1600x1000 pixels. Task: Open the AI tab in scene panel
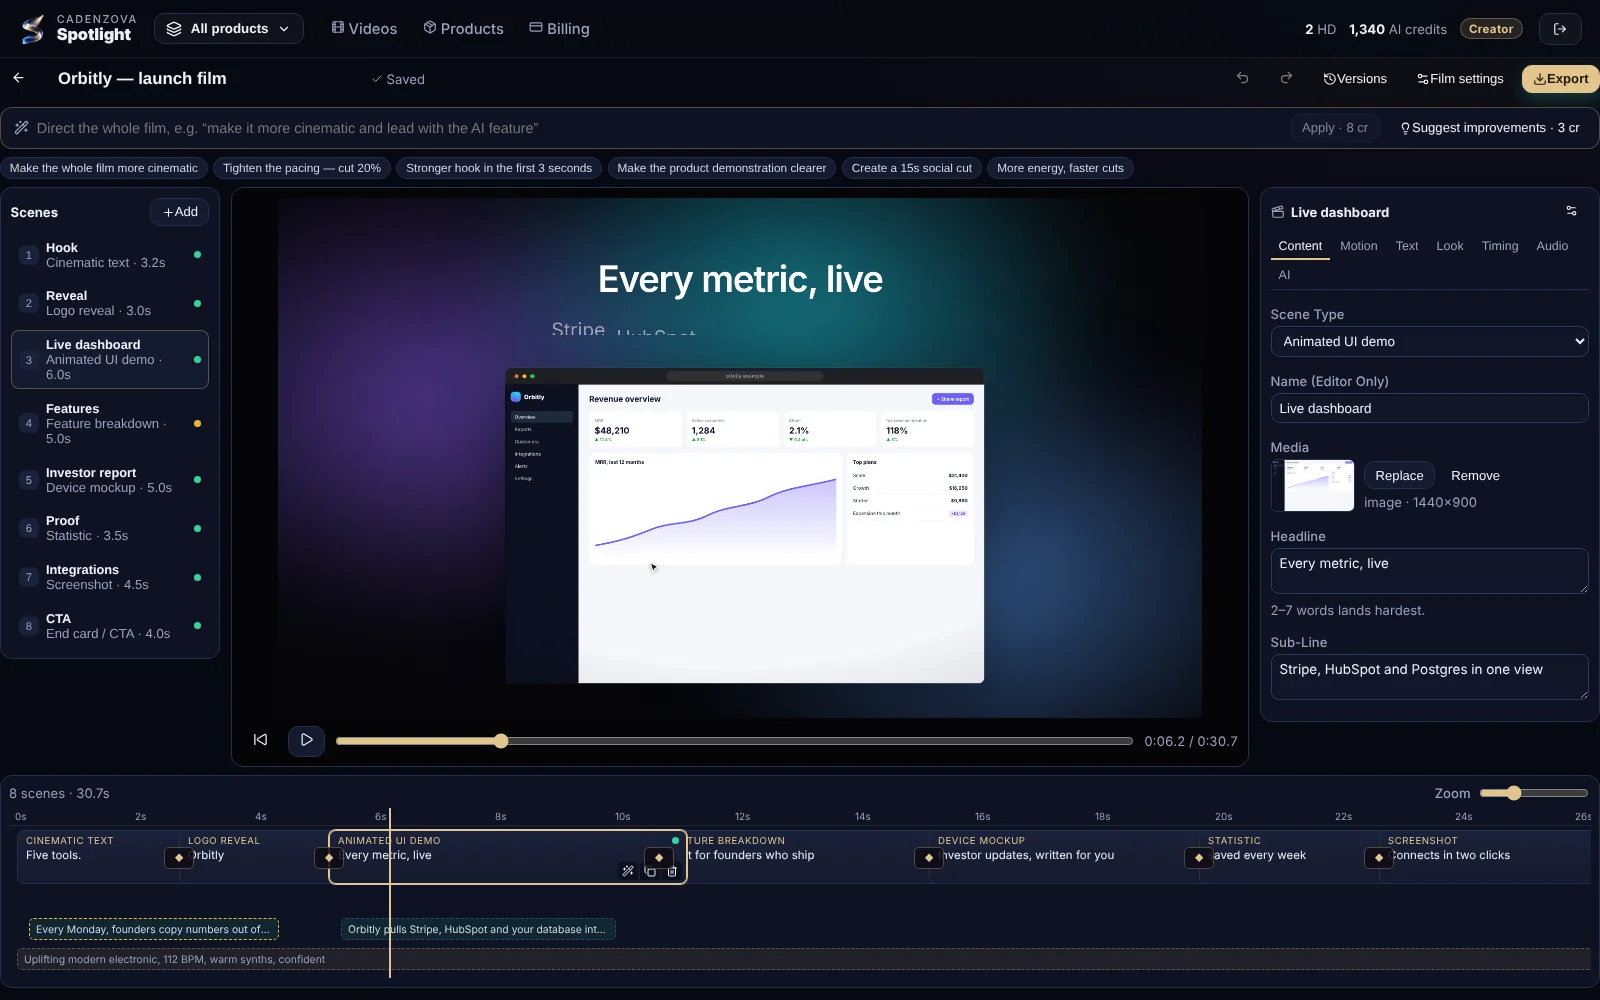click(x=1284, y=275)
